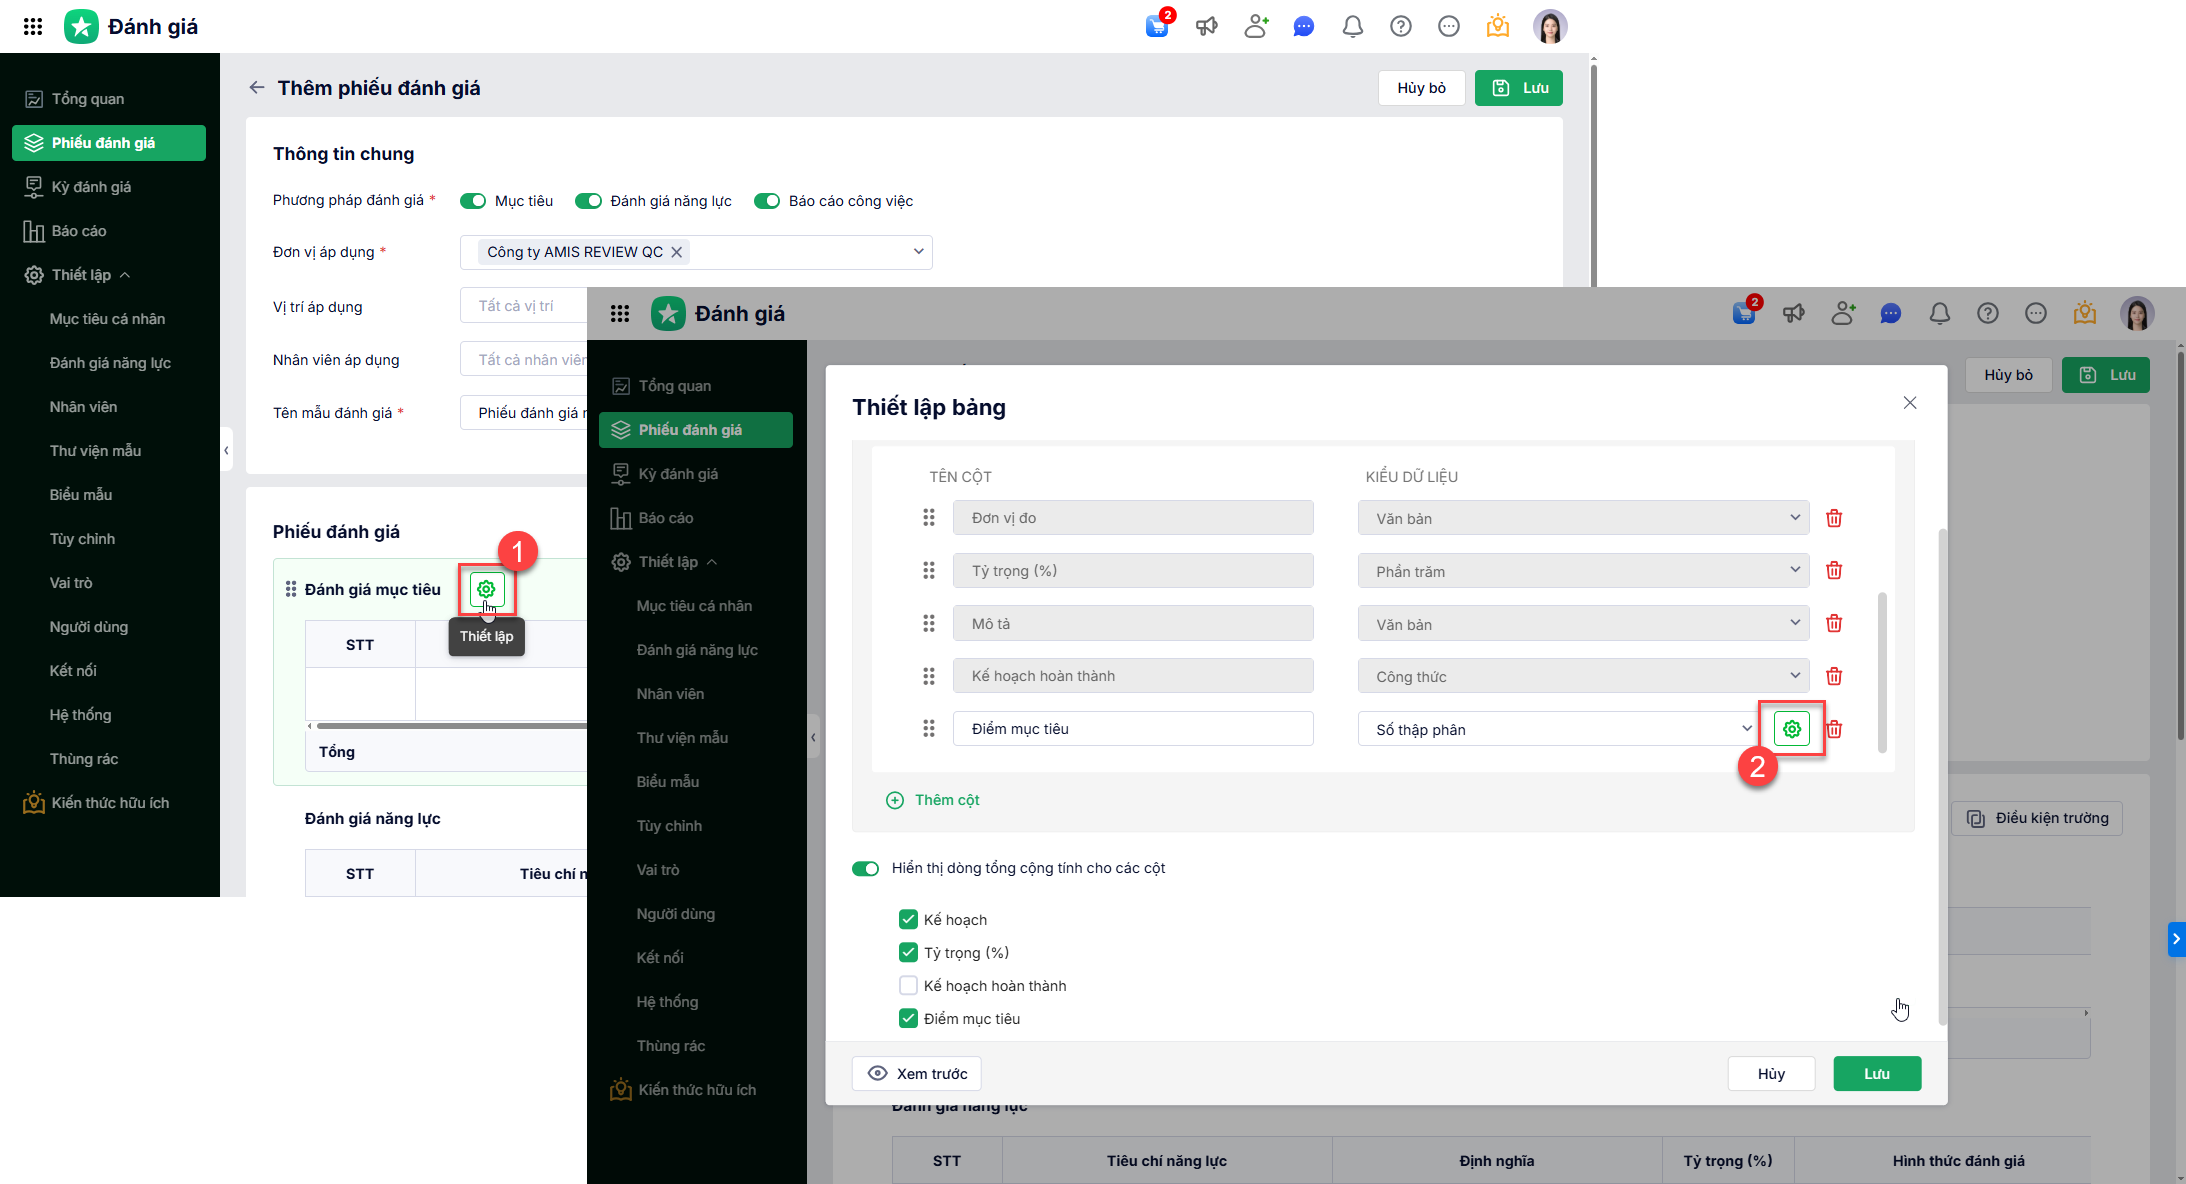Click the megaphone announcements icon
The image size is (2186, 1184).
(1207, 27)
